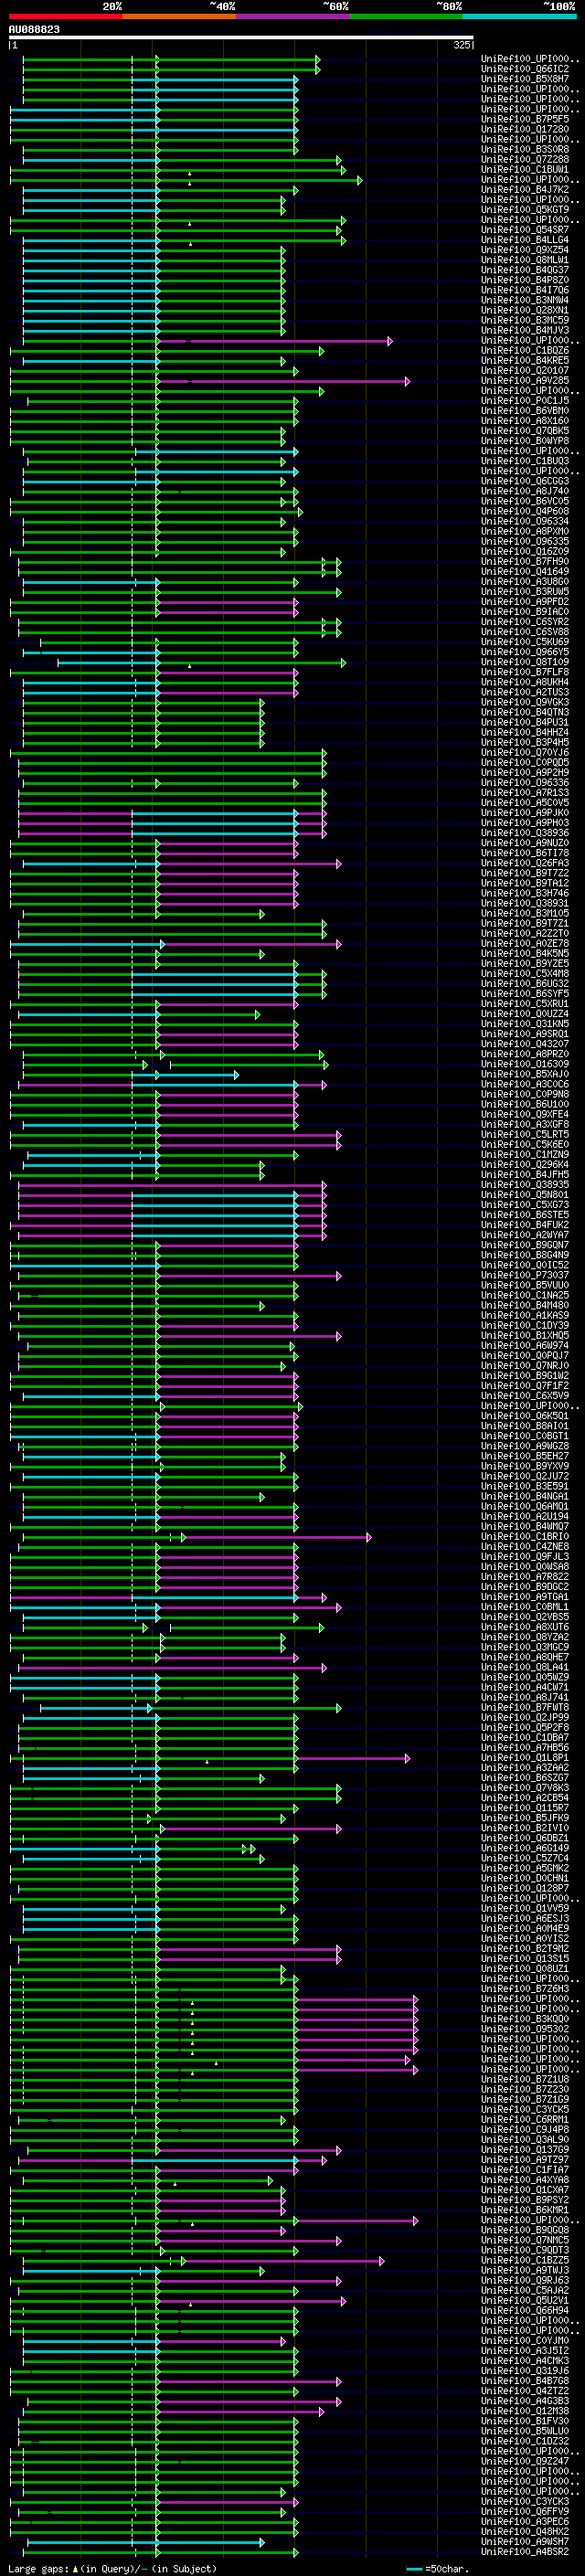Select hit label UniRef100_Q9VGK3

pos(525,702)
